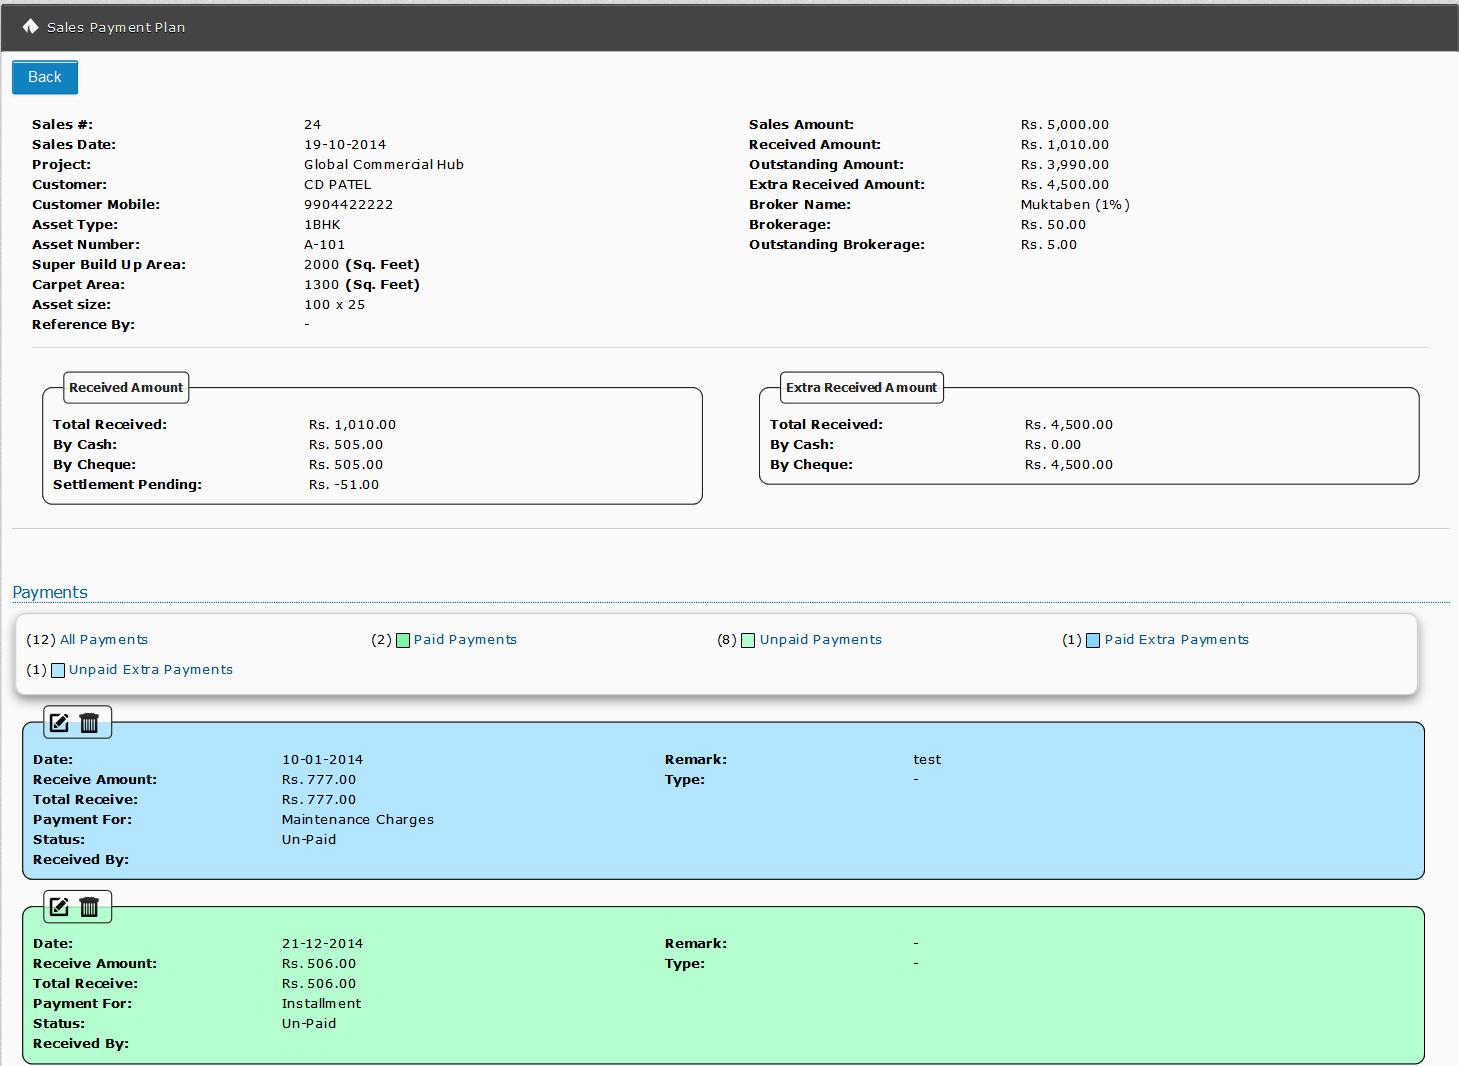Edit the Installment payment dated 21-12-2014
Screen dimensions: 1459x1066
60,907
